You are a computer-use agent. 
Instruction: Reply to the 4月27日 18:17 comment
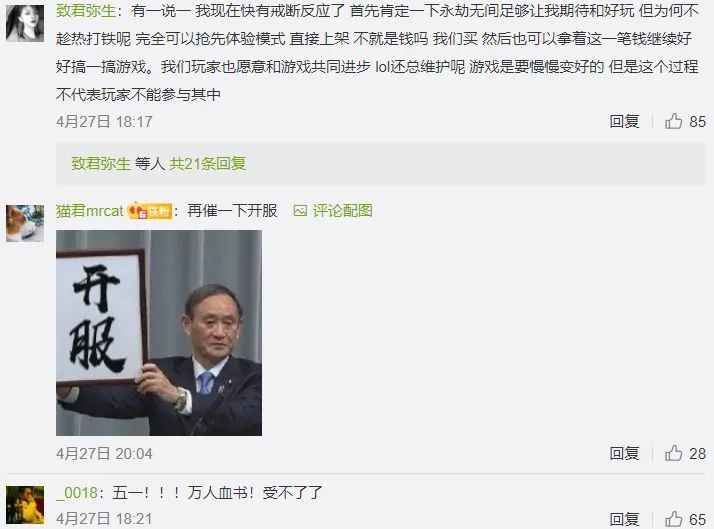pos(624,122)
